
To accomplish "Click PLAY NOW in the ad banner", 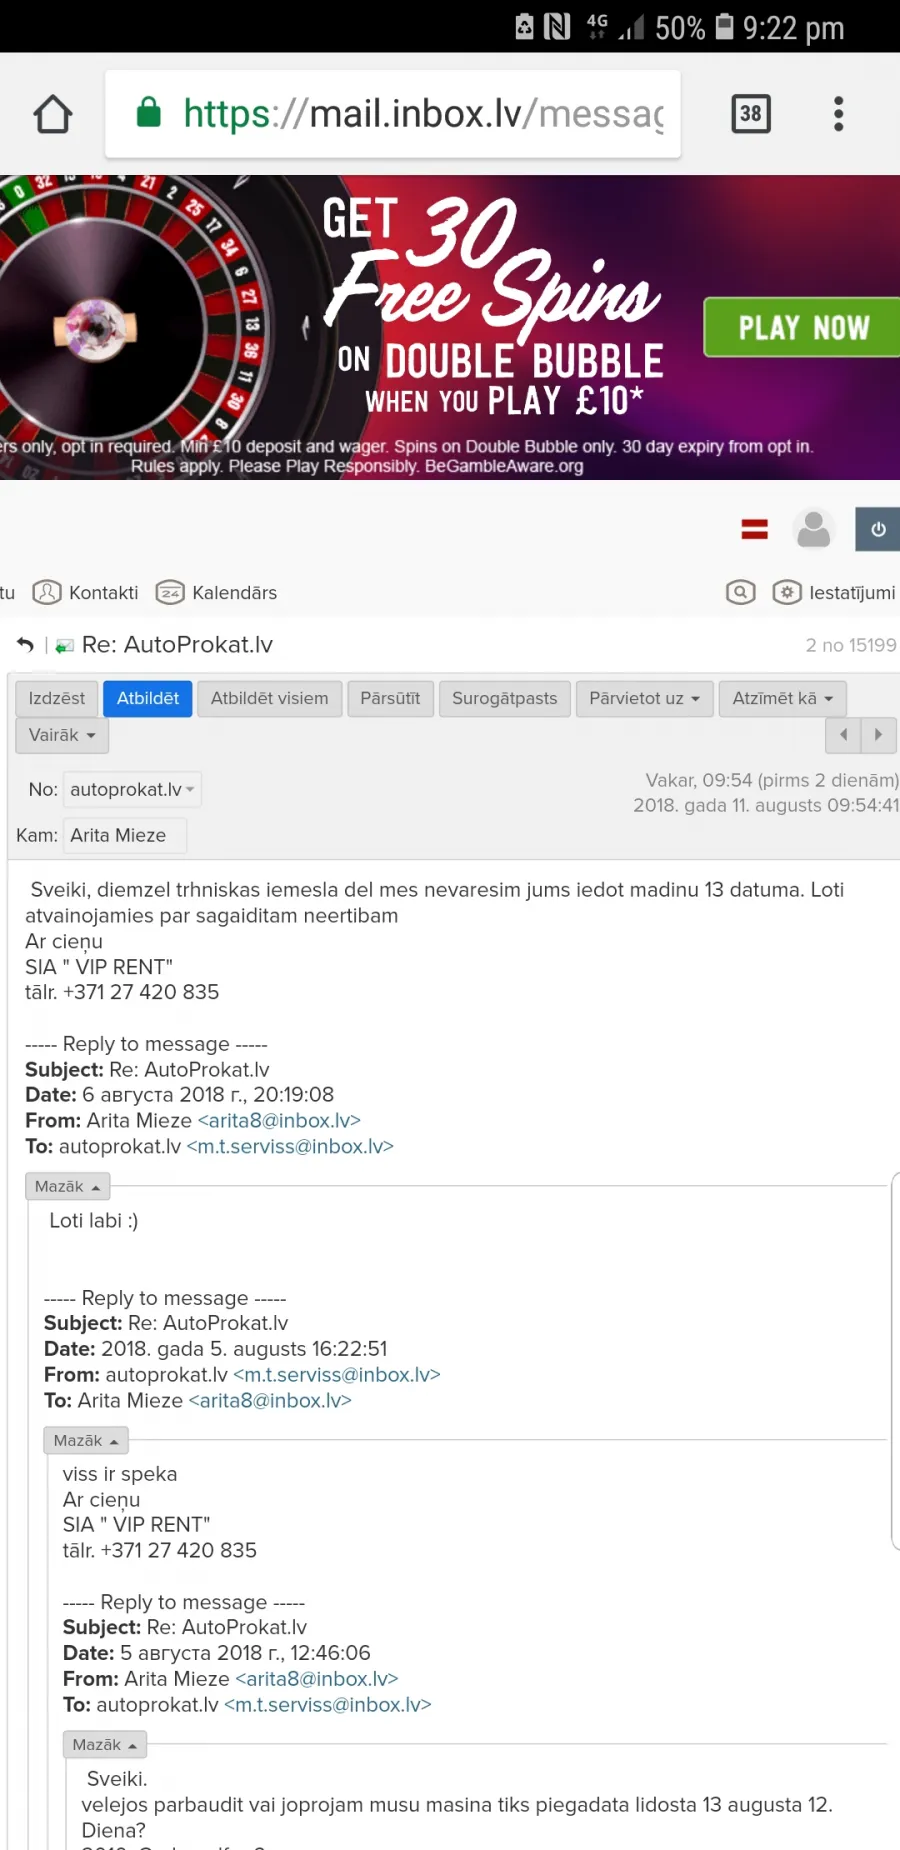I will 802,327.
